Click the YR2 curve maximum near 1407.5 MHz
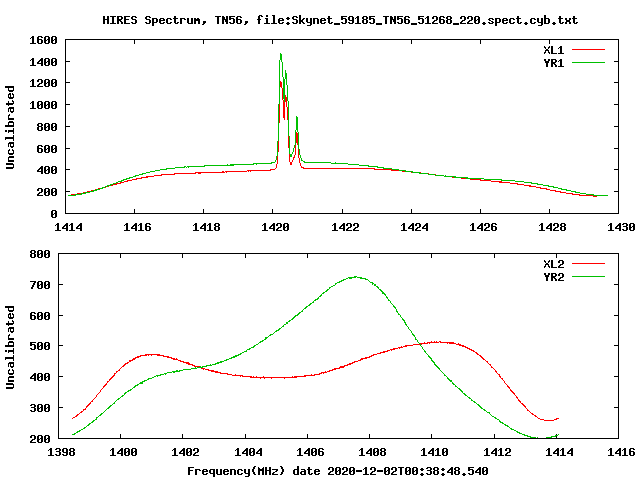Image resolution: width=640 pixels, height=480 pixels. [355, 277]
